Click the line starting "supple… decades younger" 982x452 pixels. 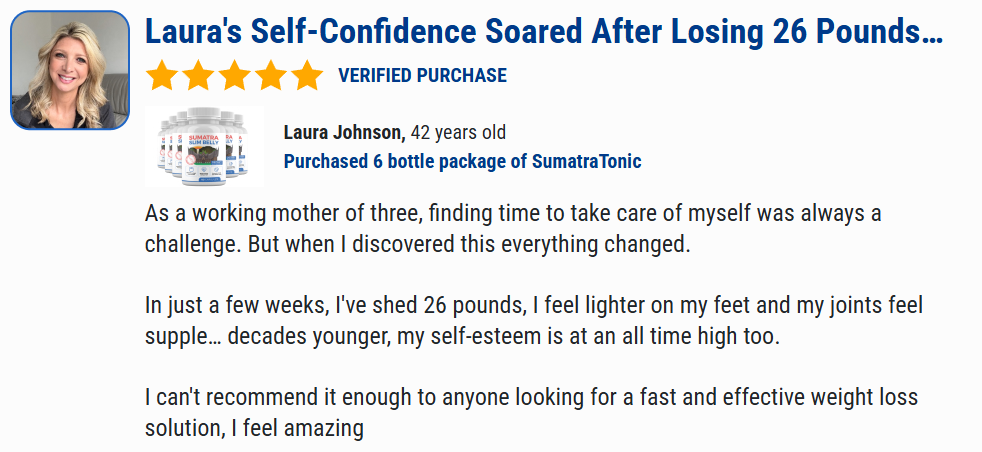461,336
